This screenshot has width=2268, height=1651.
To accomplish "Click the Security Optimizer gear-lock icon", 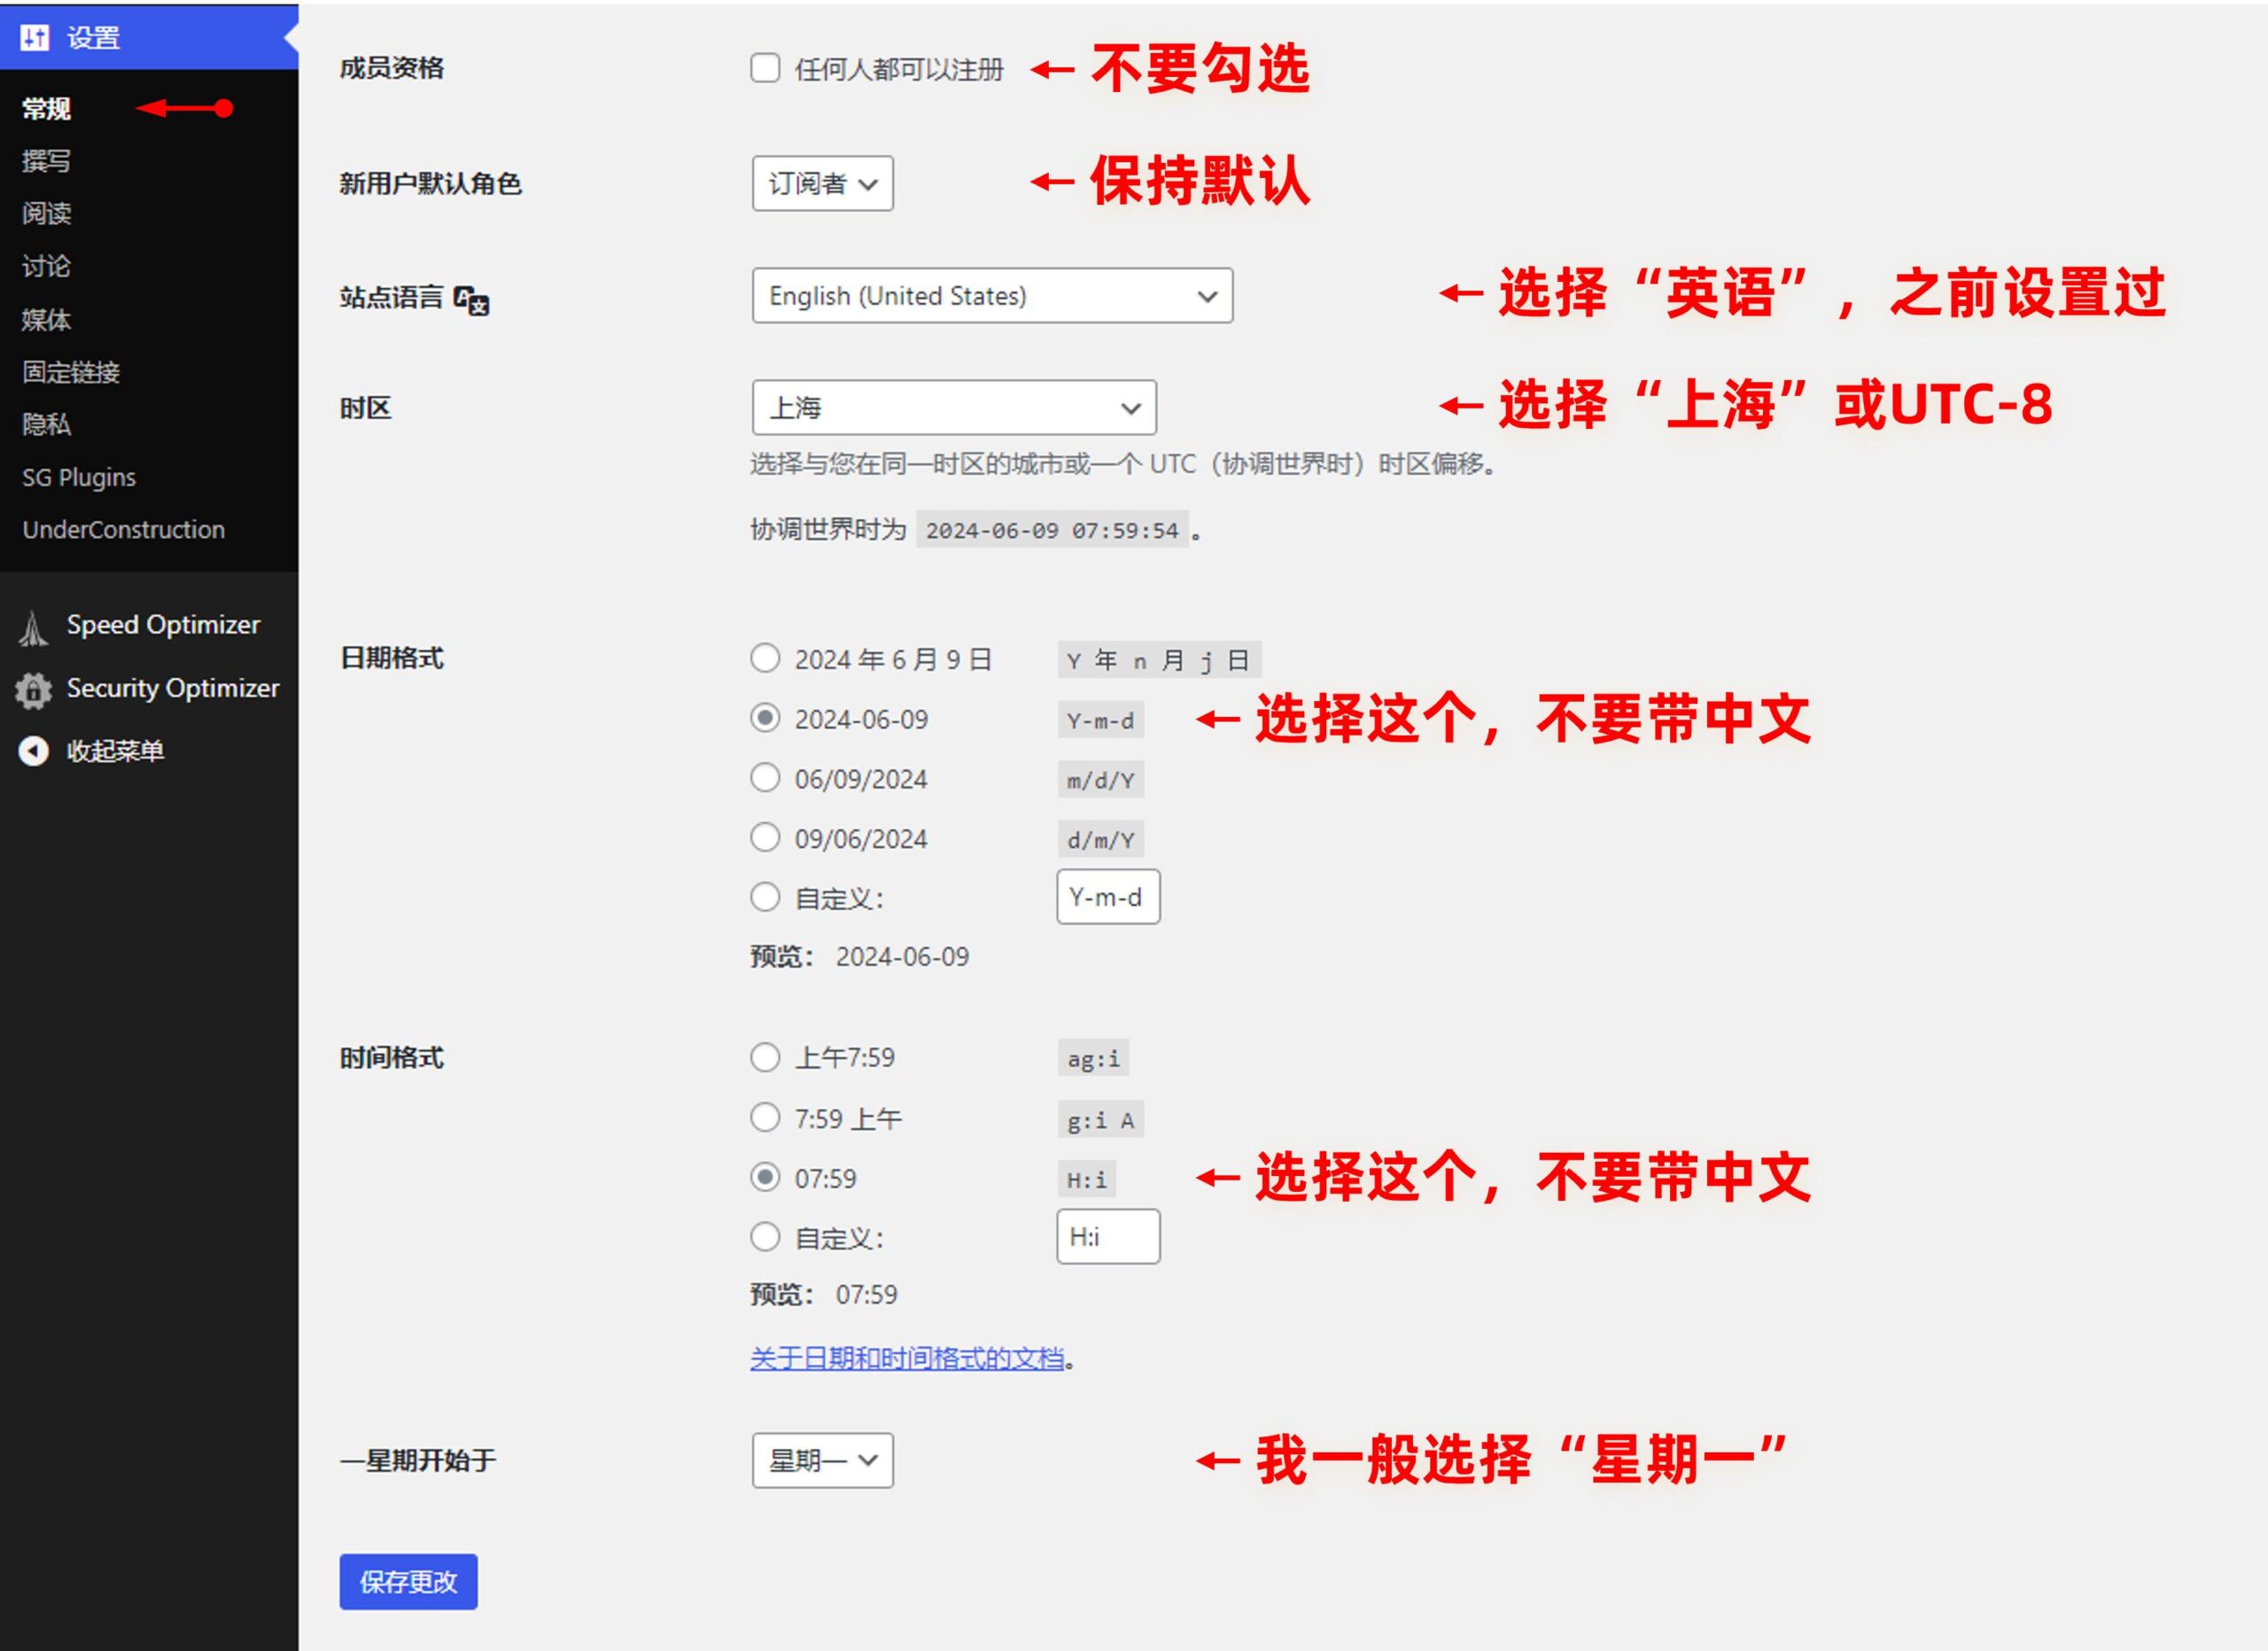I will 33,690.
